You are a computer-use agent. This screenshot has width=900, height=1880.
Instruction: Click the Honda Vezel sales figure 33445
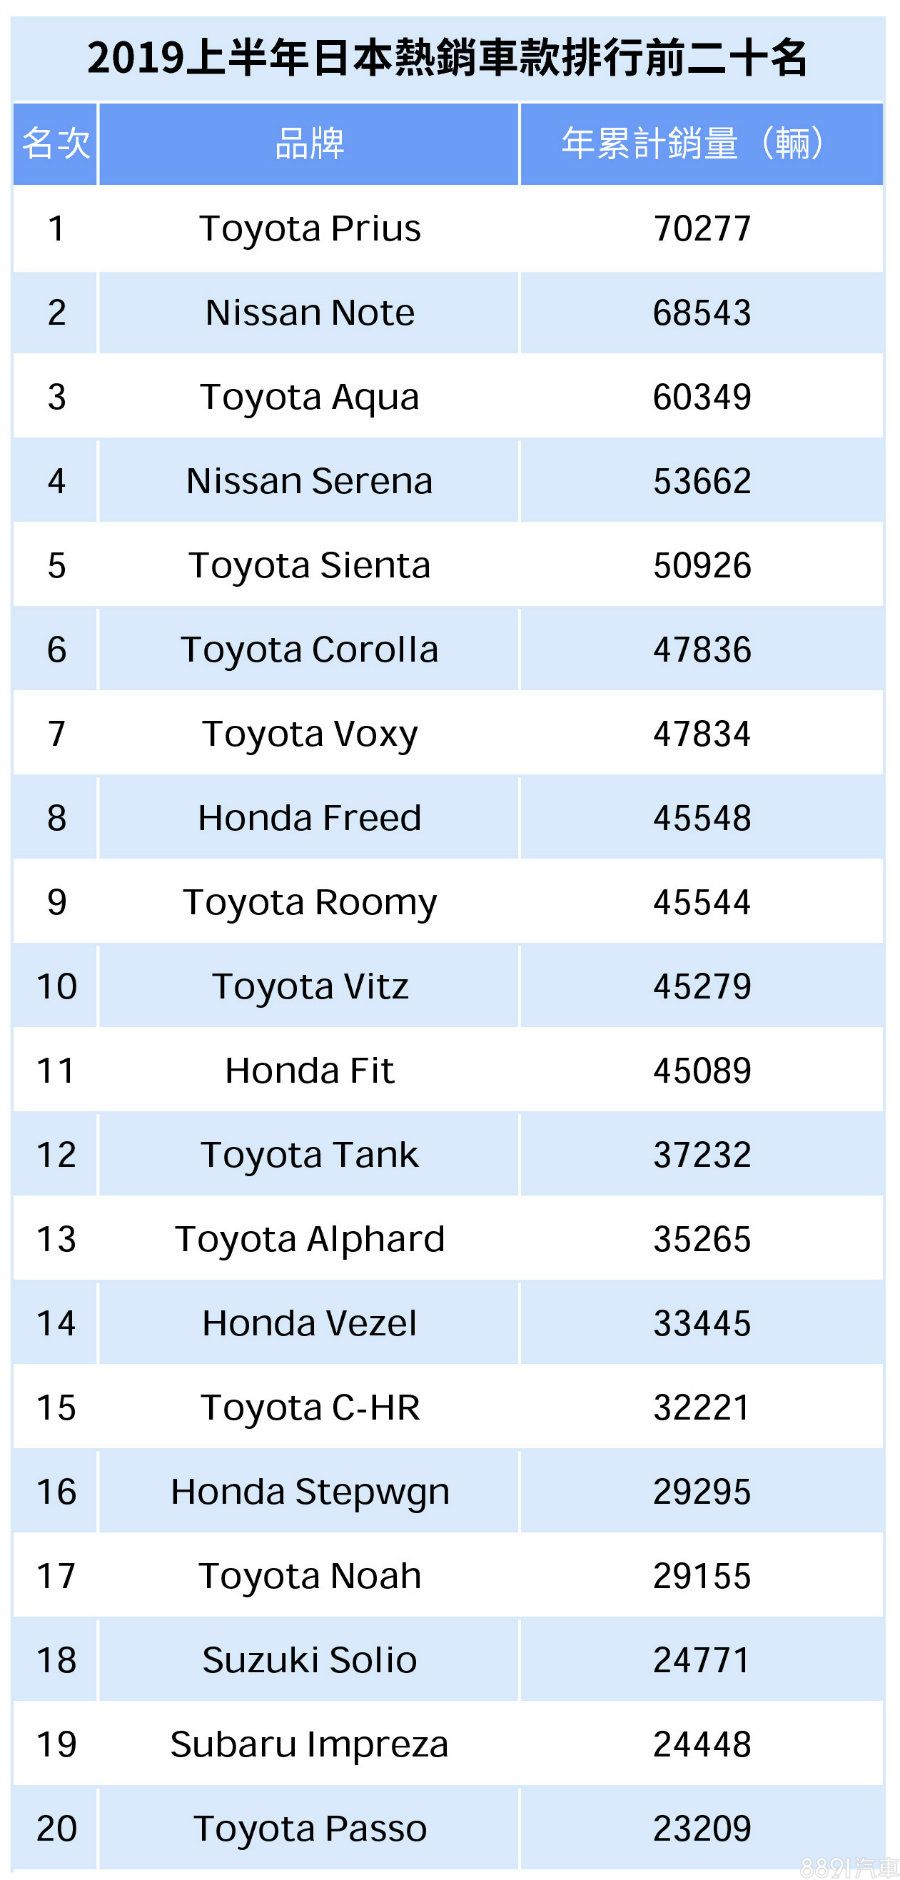701,1323
